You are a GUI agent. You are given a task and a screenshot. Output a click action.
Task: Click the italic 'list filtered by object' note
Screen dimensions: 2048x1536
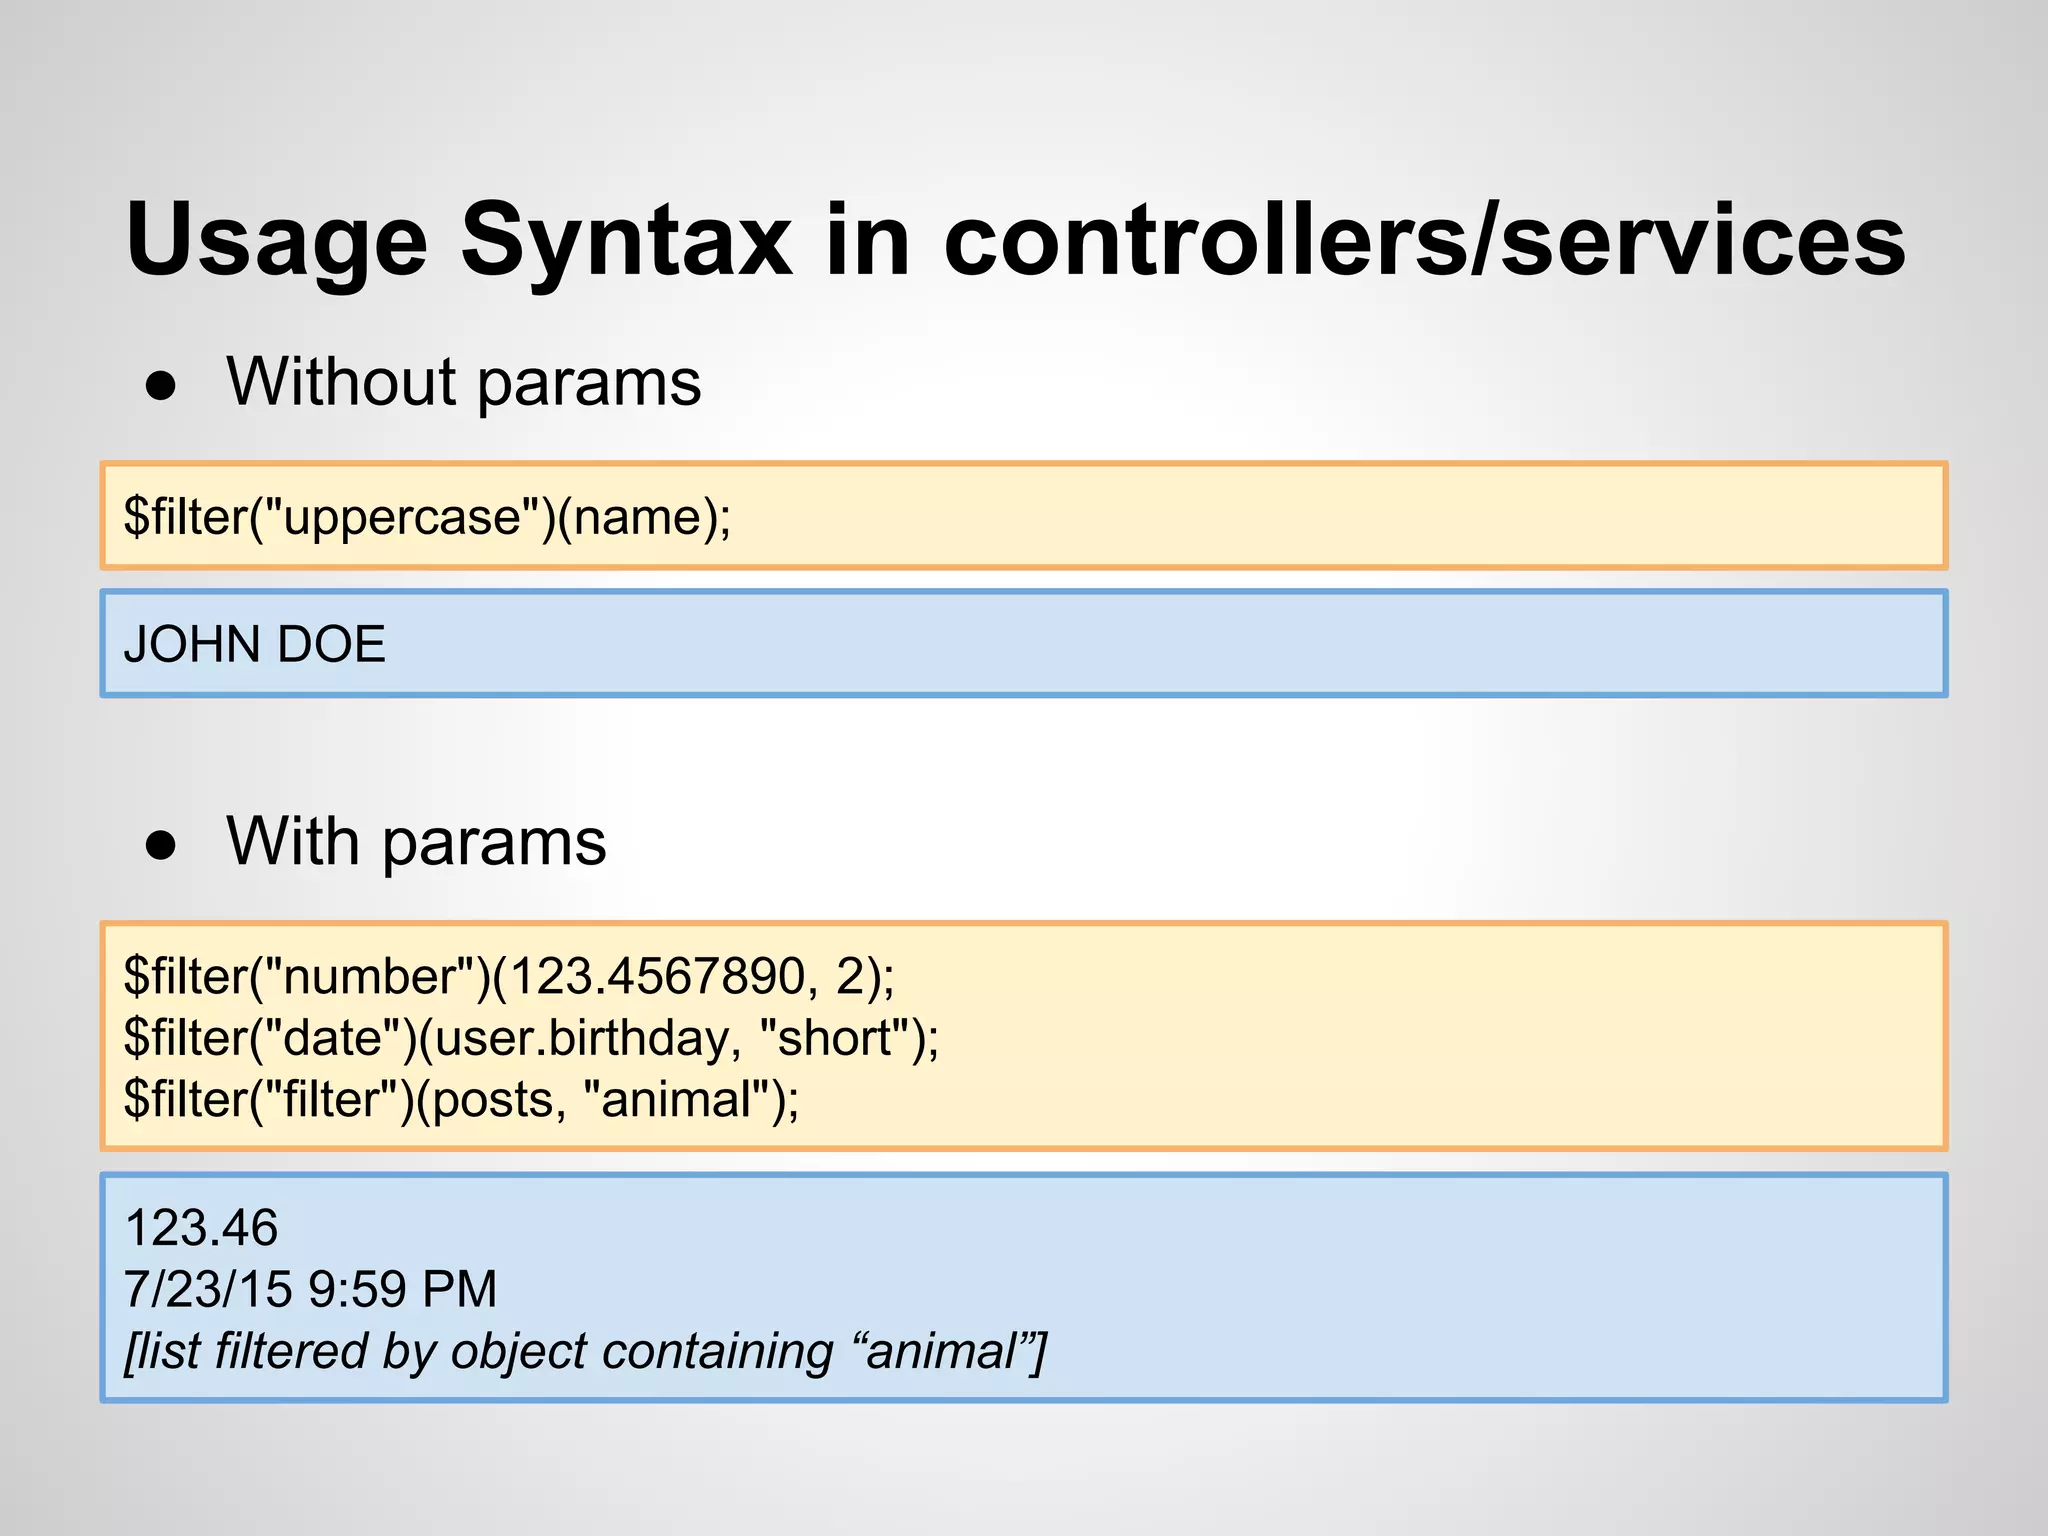[x=585, y=1352]
